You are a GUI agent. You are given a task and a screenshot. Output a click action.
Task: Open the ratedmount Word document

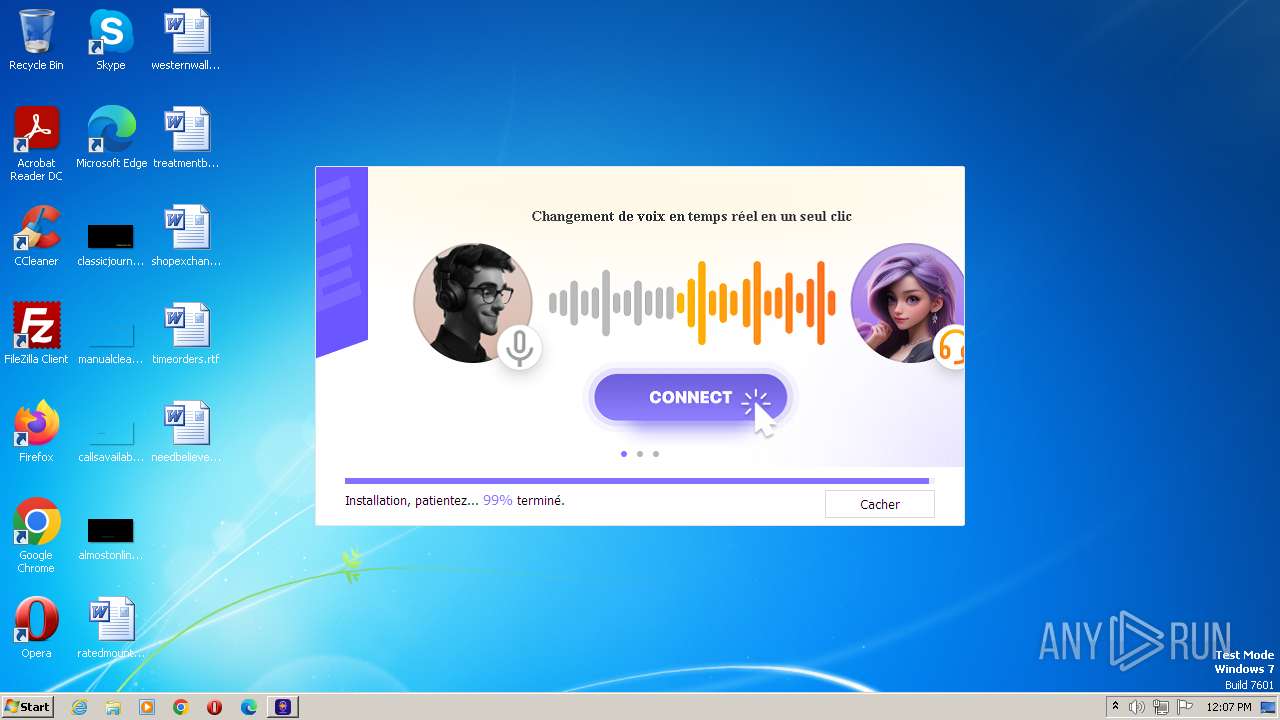click(x=111, y=628)
